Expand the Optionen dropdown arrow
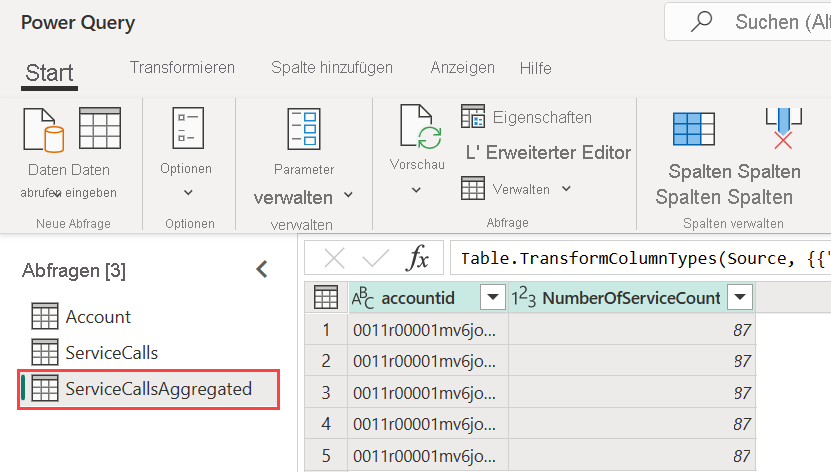The height and width of the screenshot is (472, 831). pos(188,193)
